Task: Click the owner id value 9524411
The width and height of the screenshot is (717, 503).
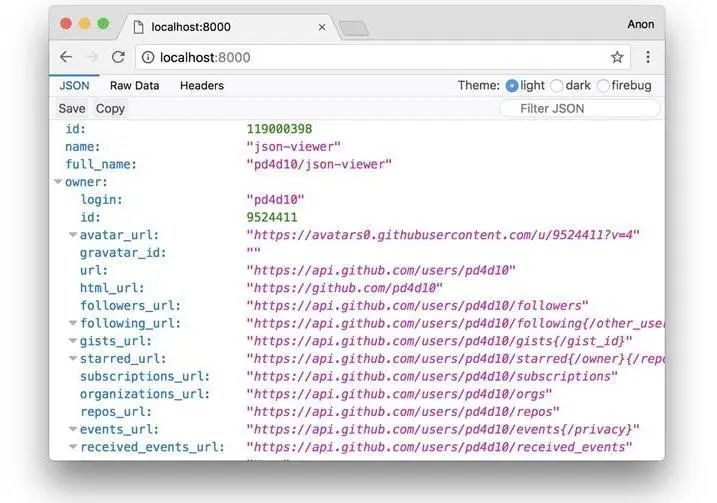Action: [272, 217]
